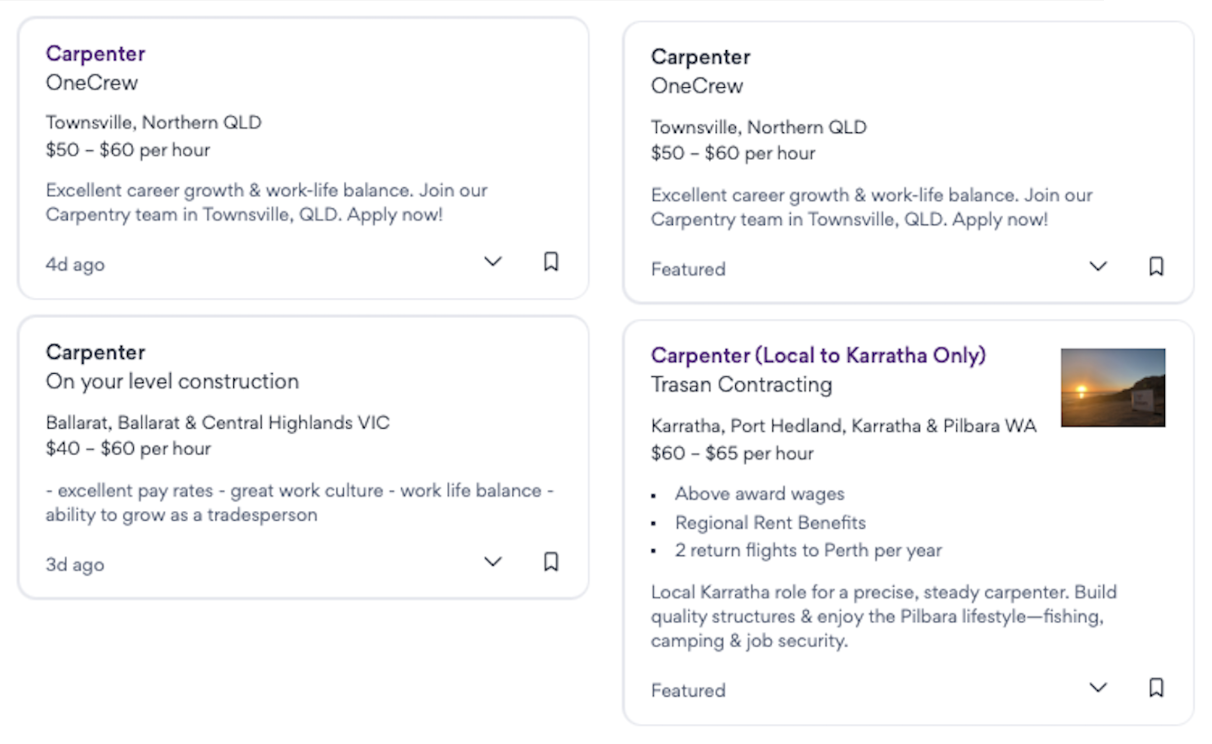This screenshot has width=1212, height=744.
Task: Click 'Ballarat, Ballarat & Central Highlands VIC' location
Action: (x=217, y=423)
